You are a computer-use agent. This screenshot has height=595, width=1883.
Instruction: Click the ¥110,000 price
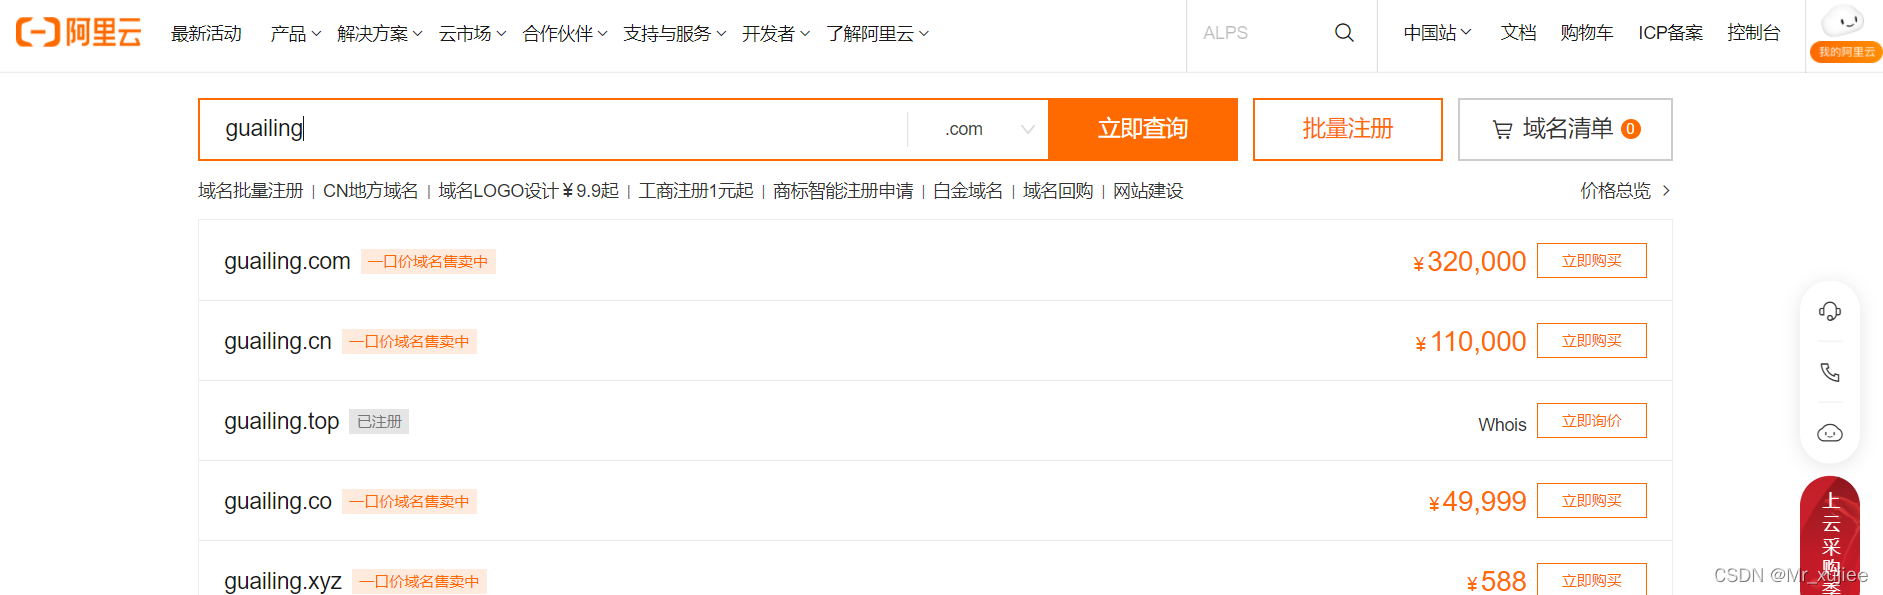click(x=1471, y=342)
